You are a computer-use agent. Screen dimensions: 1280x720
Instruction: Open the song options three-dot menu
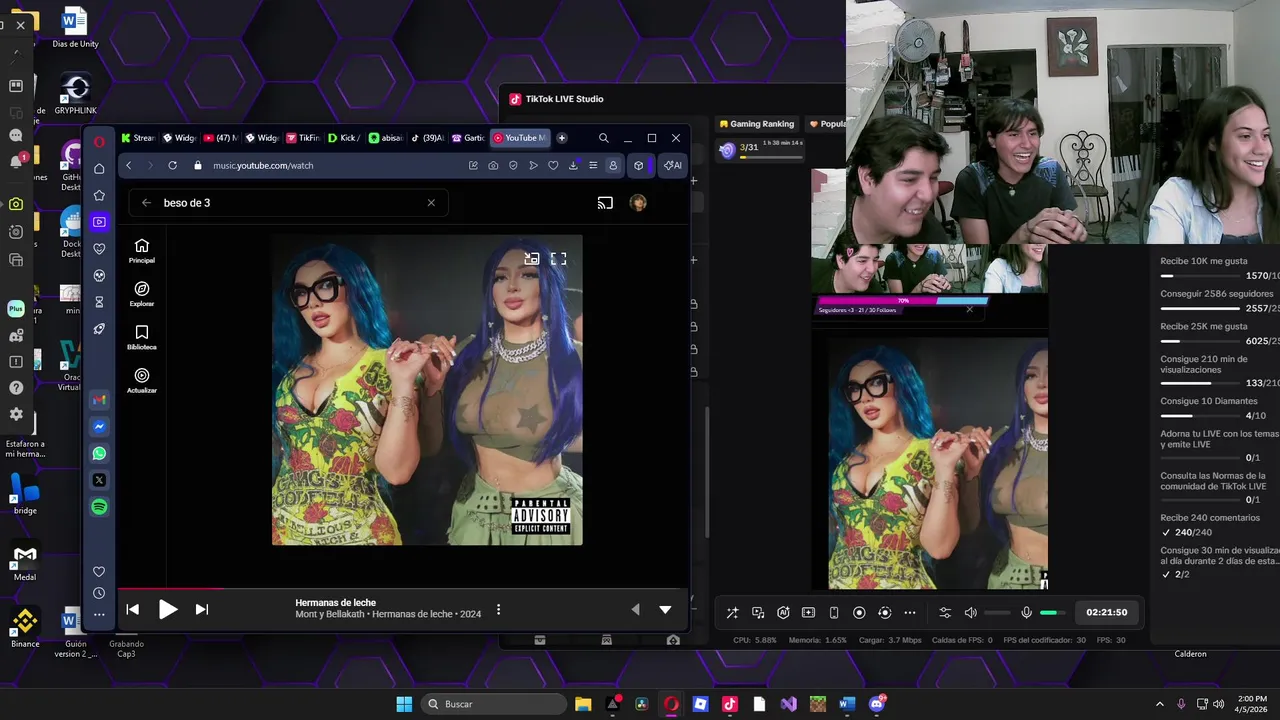pyautogui.click(x=498, y=609)
